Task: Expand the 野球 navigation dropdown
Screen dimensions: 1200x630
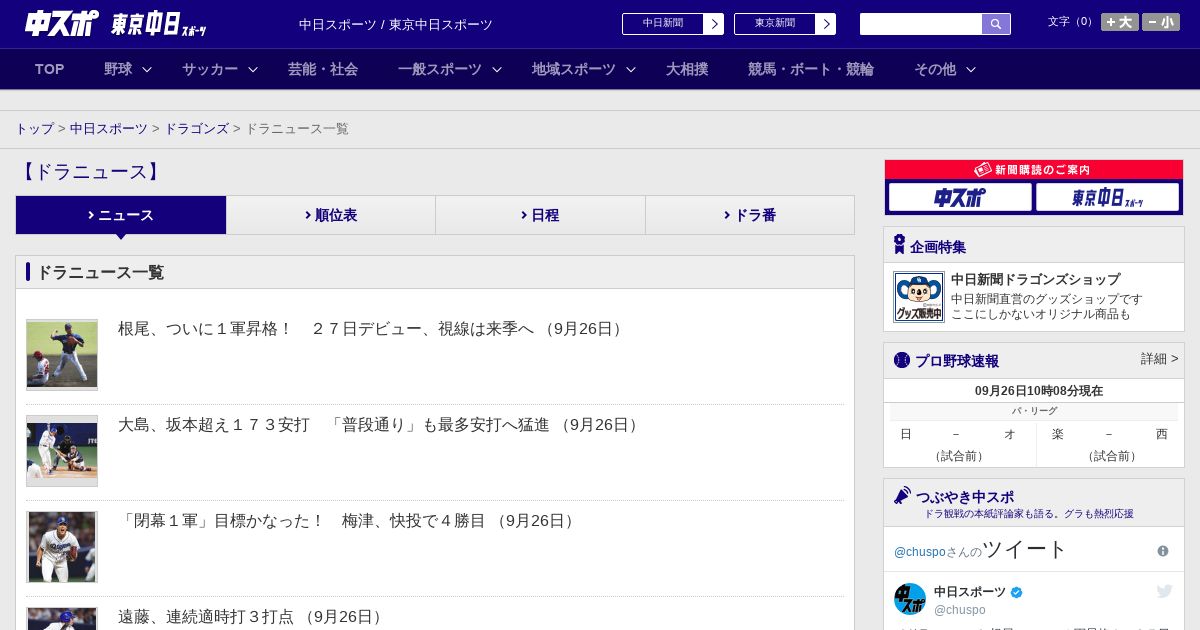Action: point(128,69)
